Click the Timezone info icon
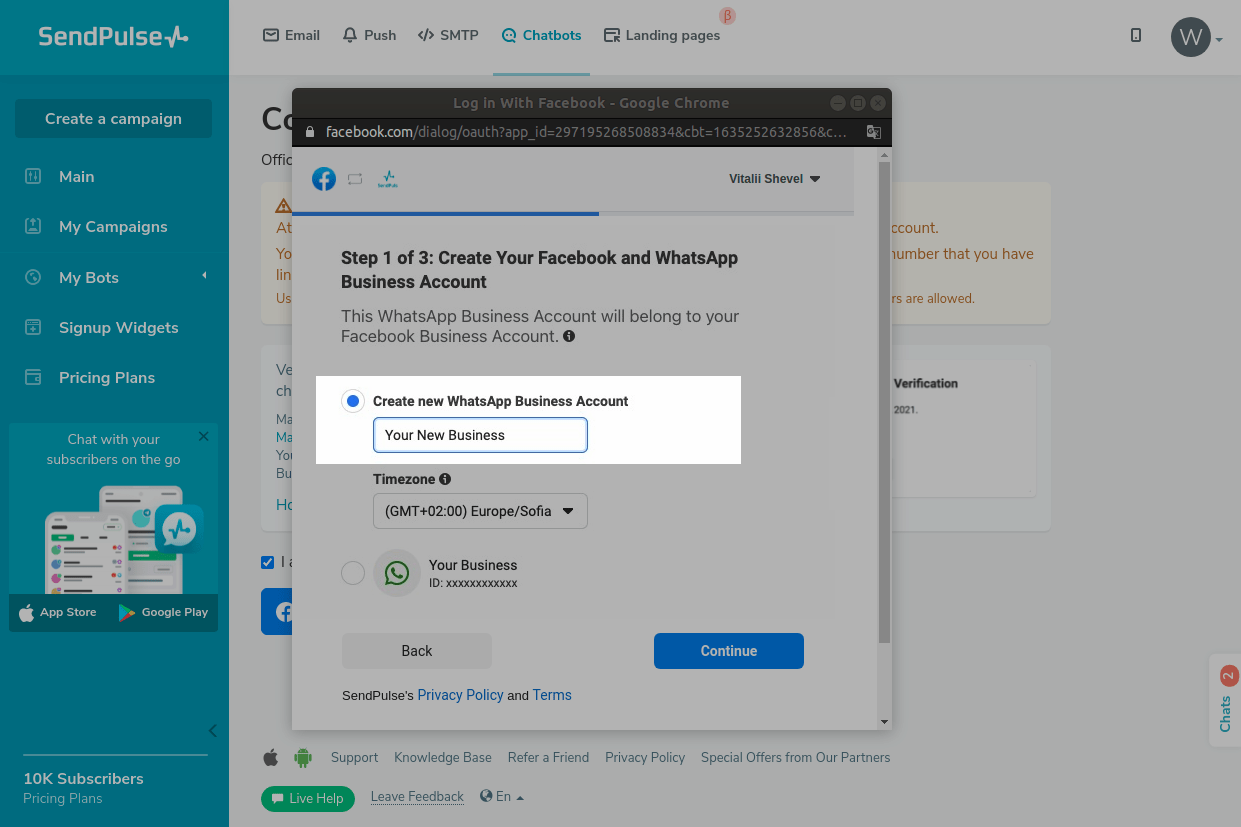 [x=445, y=479]
